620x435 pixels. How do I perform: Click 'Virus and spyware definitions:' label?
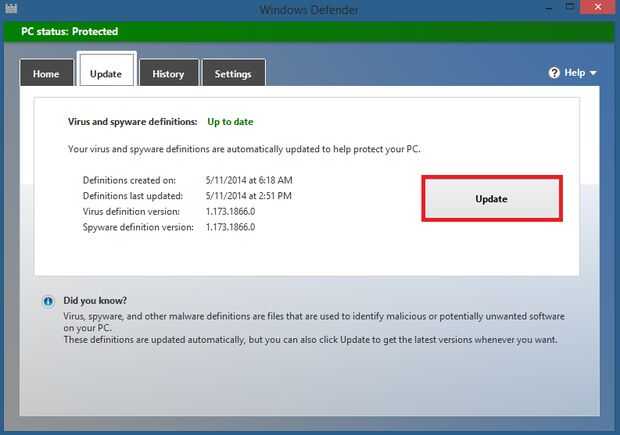coord(132,122)
